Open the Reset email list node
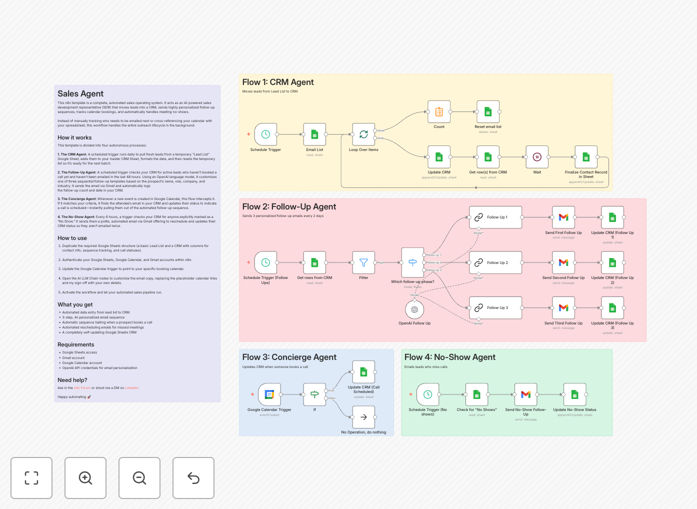The image size is (697, 509). pos(488,112)
